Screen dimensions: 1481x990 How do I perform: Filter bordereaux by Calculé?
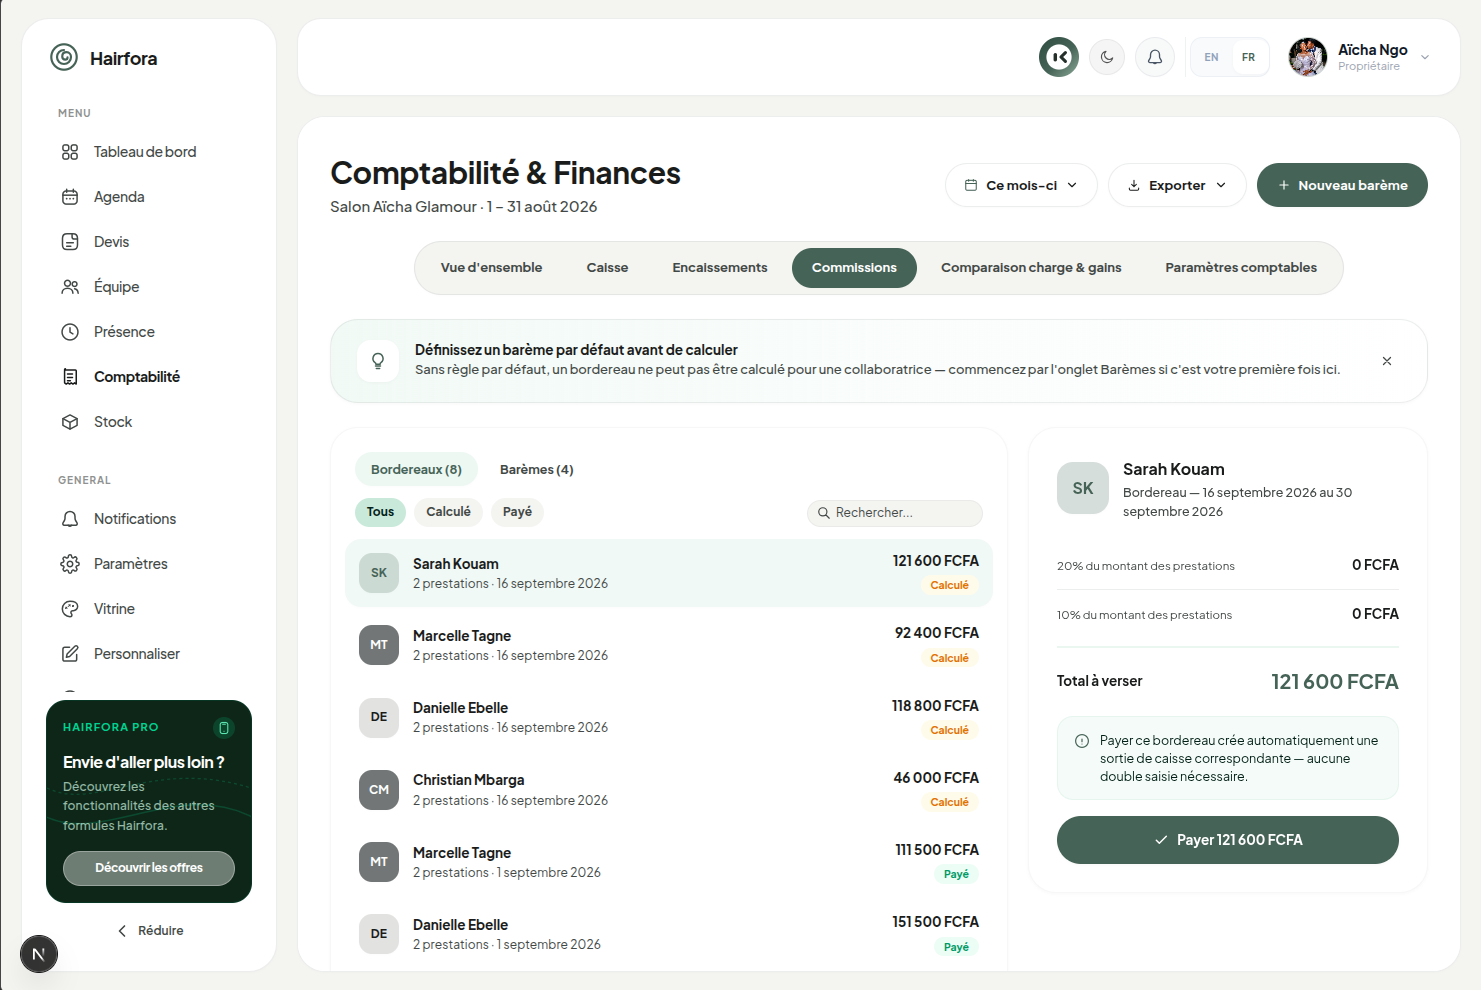click(x=448, y=512)
